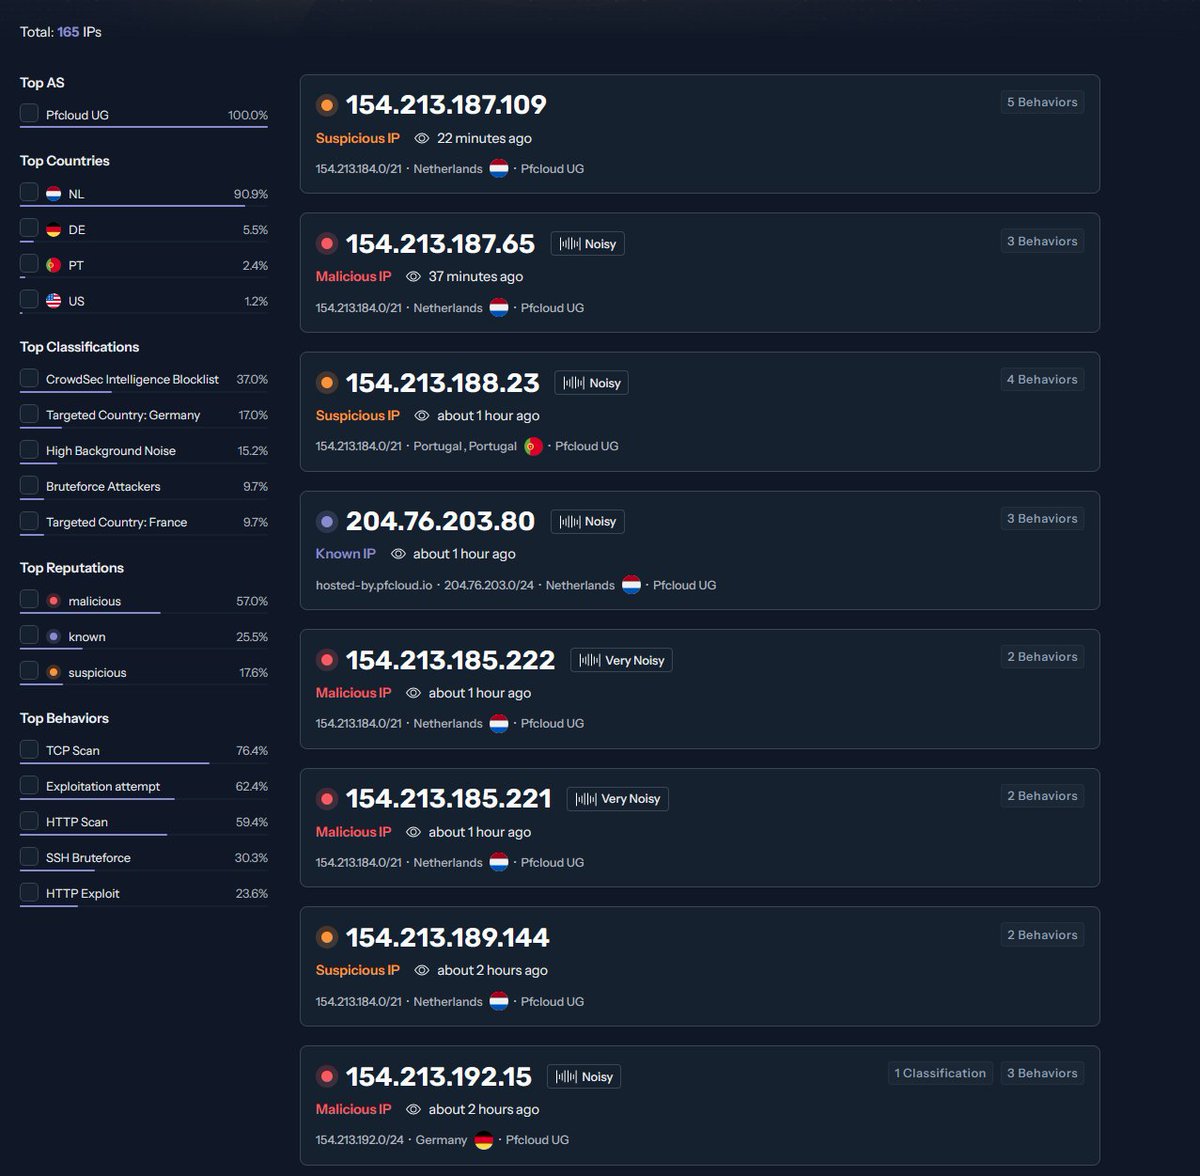
Task: Open IP 154.213.187.109 details
Action: click(x=446, y=105)
